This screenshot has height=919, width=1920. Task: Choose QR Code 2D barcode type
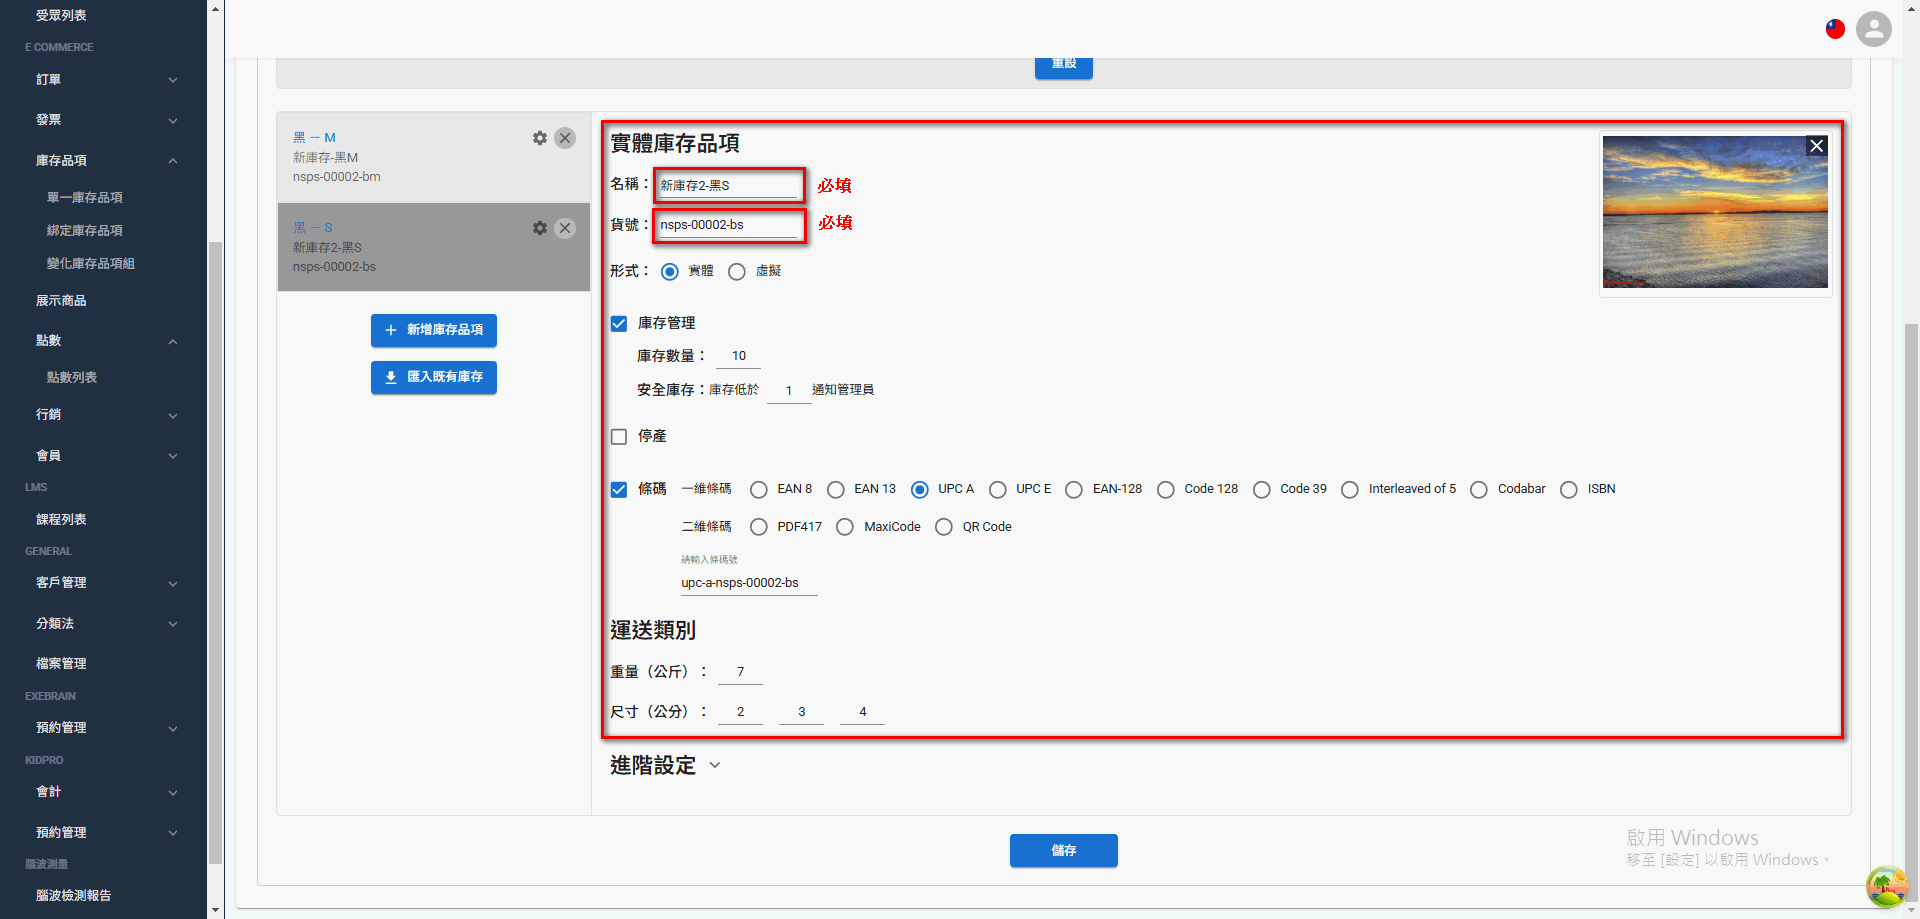pyautogui.click(x=944, y=527)
